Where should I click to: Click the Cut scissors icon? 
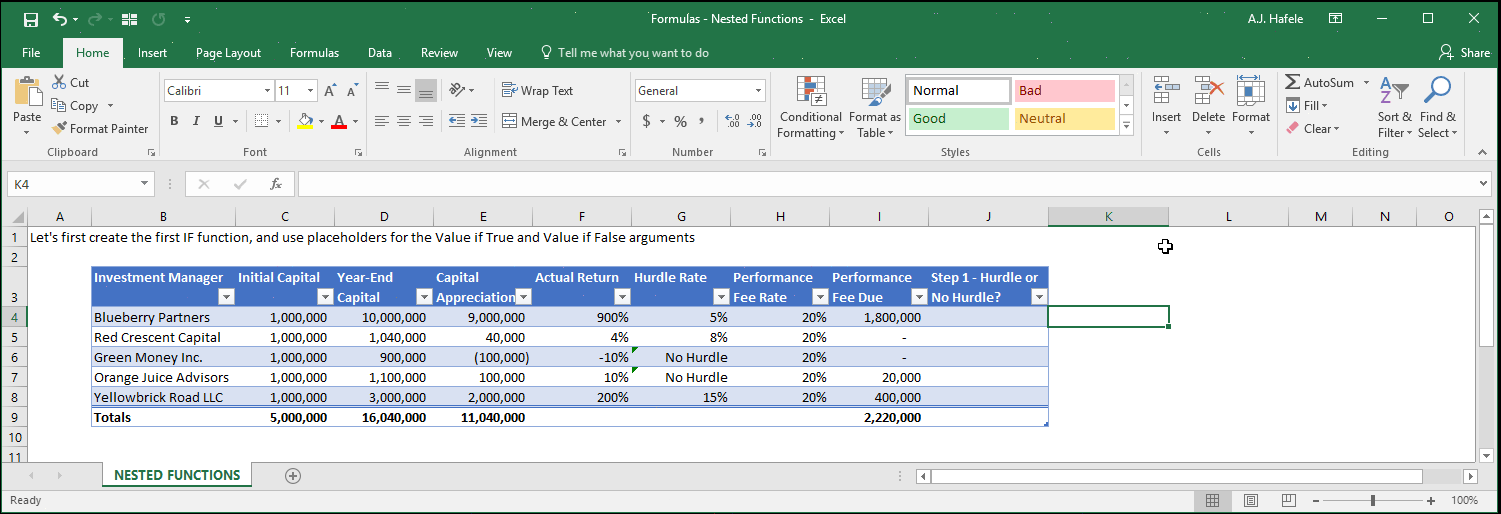(x=59, y=82)
